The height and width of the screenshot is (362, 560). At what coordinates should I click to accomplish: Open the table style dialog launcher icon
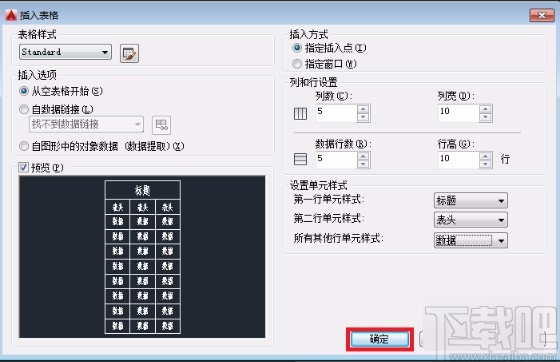click(x=129, y=54)
